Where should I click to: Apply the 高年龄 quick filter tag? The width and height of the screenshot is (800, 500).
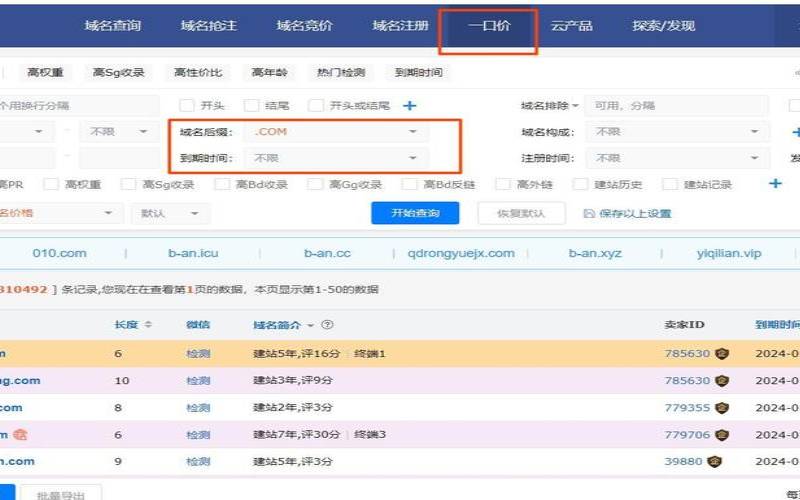269,72
